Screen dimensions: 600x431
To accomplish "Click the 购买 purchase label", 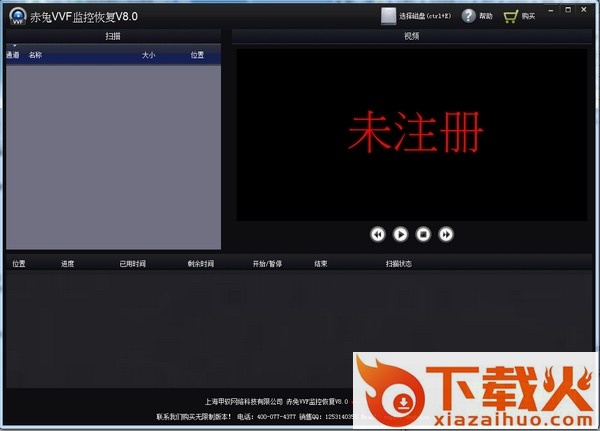I will pyautogui.click(x=528, y=16).
